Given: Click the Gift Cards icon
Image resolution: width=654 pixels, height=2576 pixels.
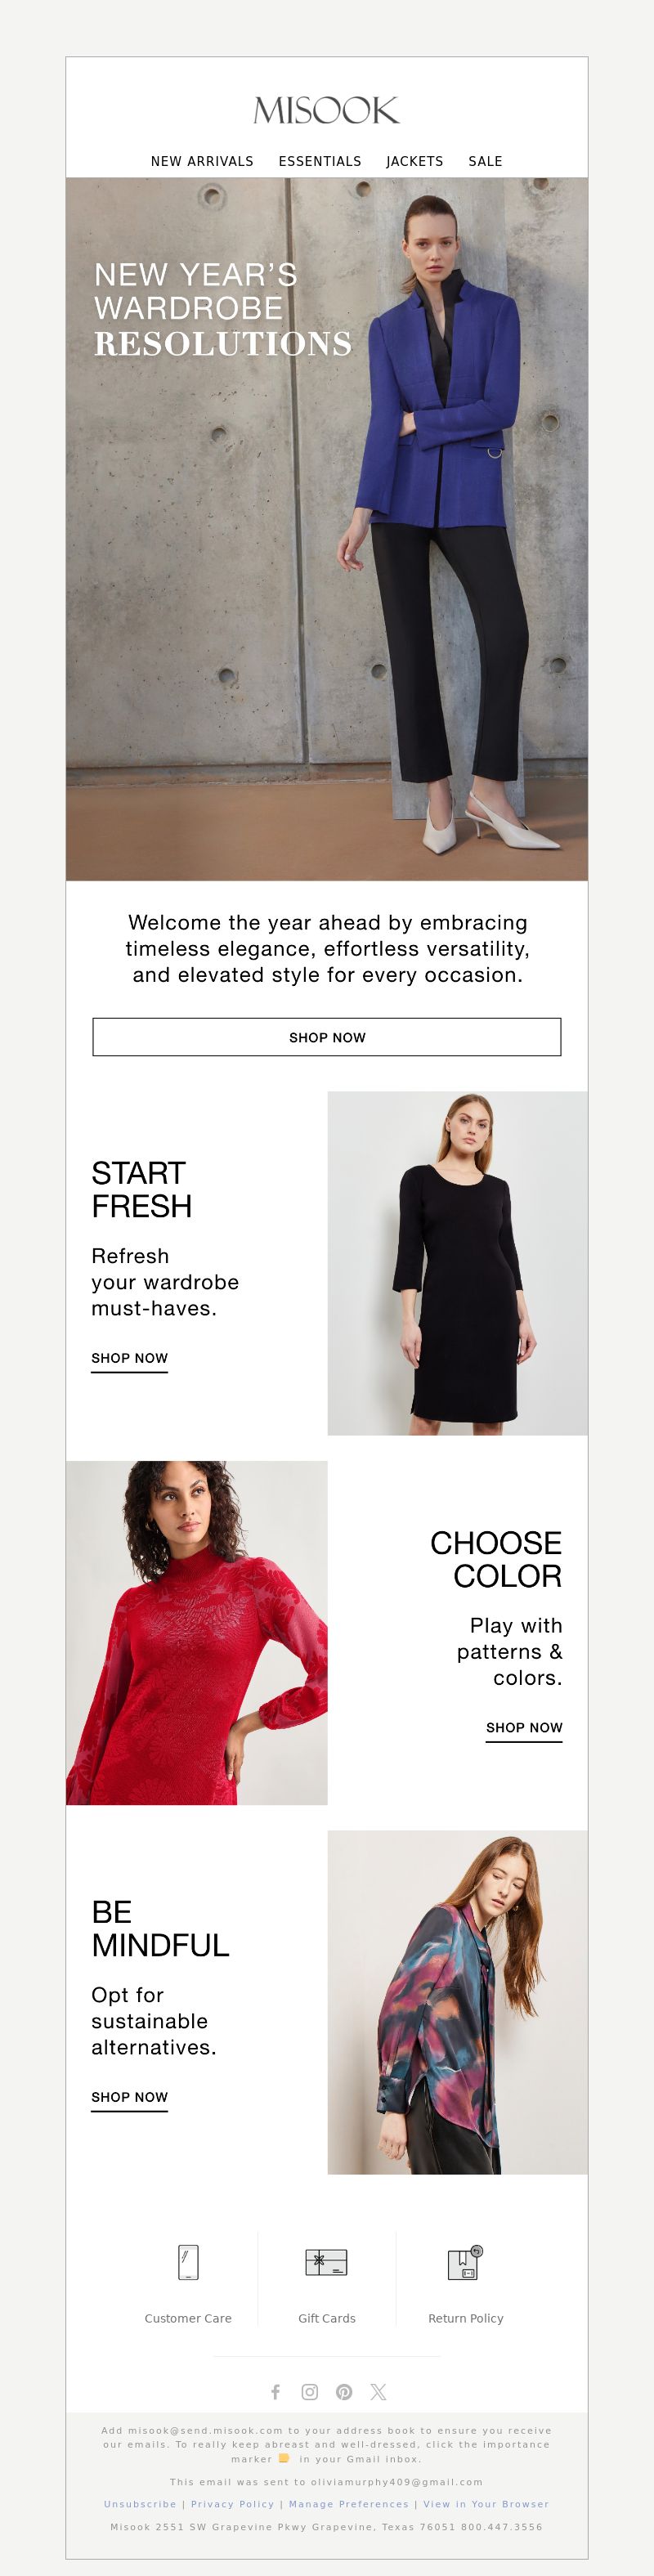Looking at the screenshot, I should click(326, 2262).
